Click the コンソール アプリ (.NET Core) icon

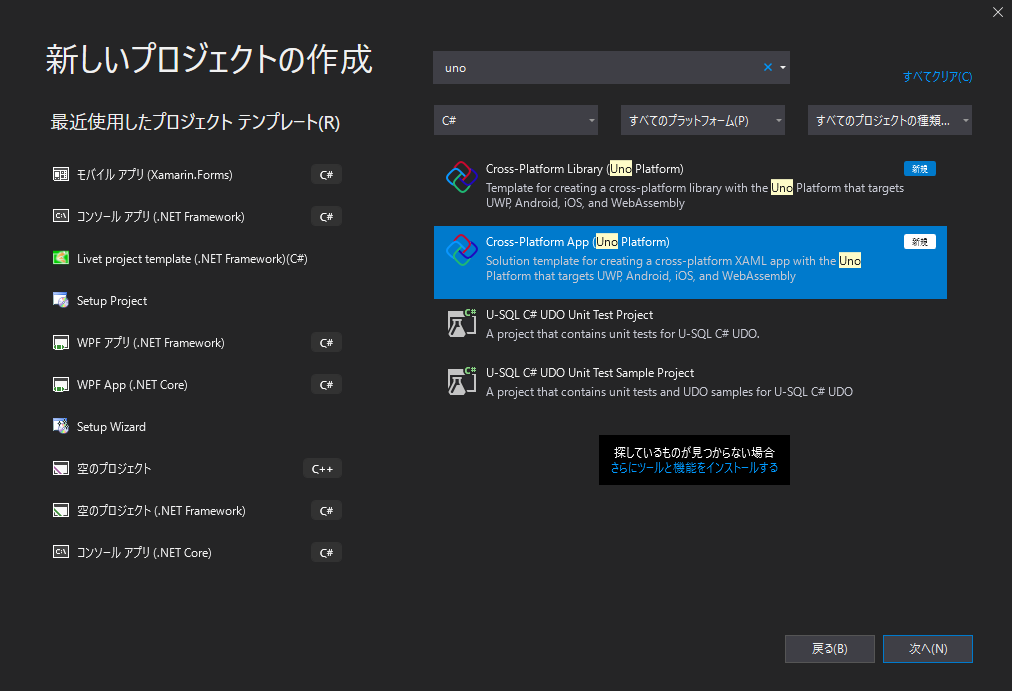[61, 552]
